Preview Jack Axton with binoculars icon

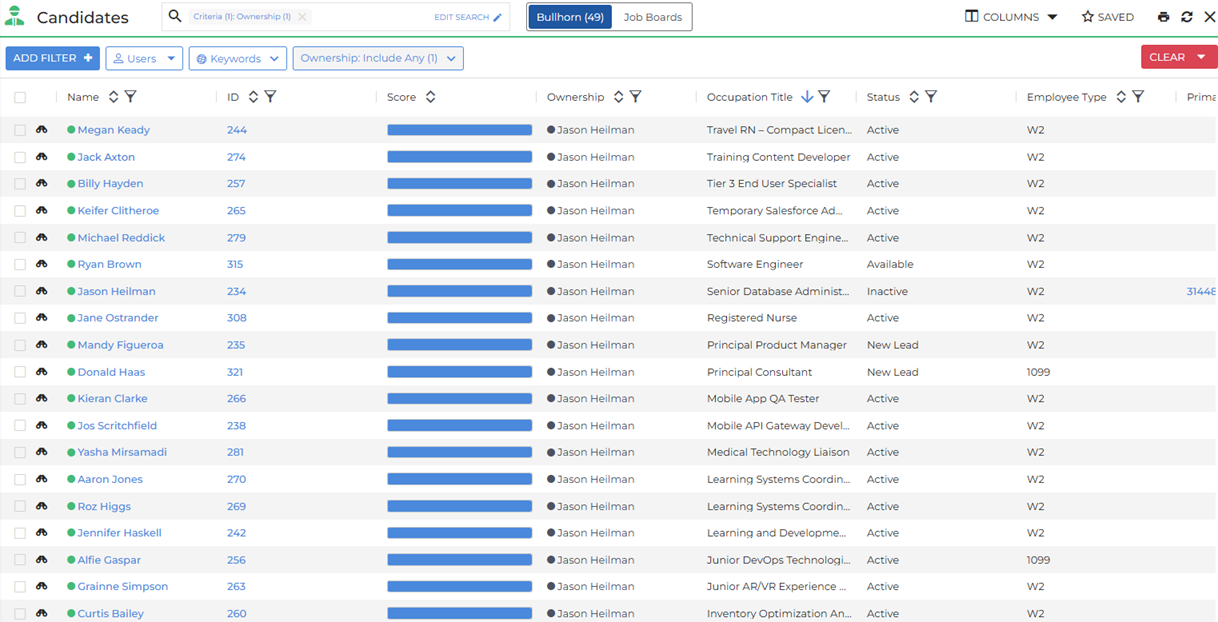click(42, 157)
